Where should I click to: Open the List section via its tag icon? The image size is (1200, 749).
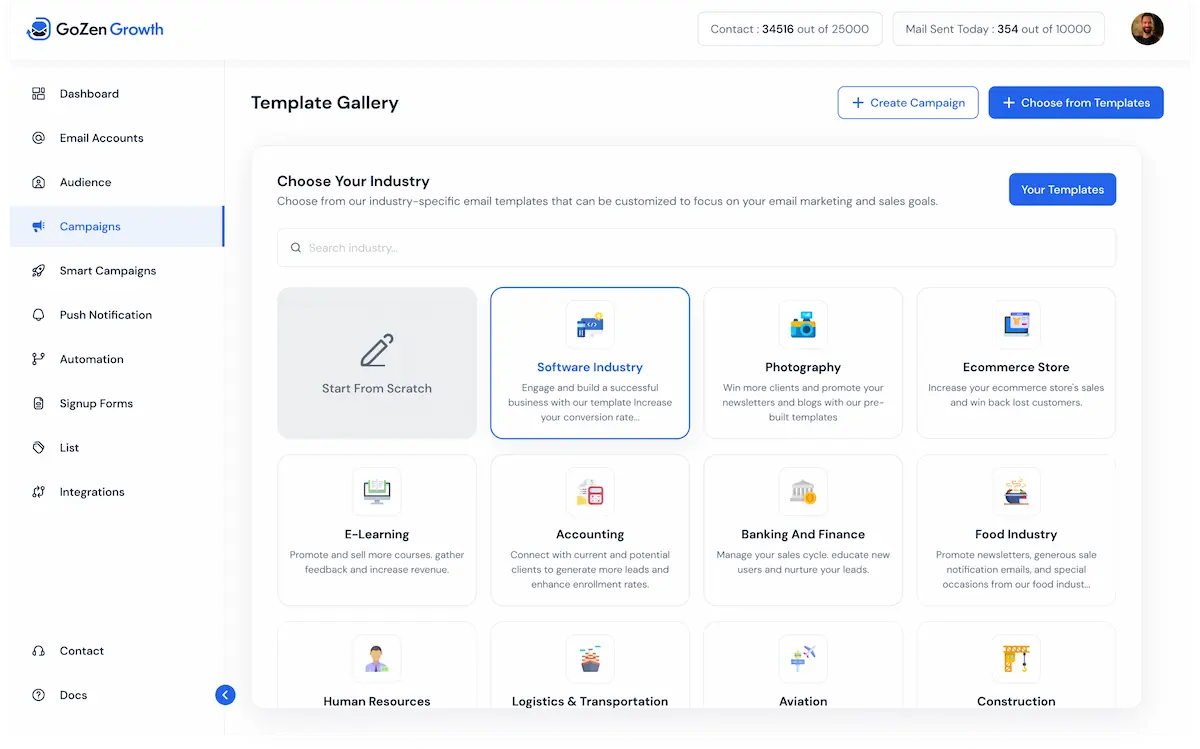pos(37,447)
